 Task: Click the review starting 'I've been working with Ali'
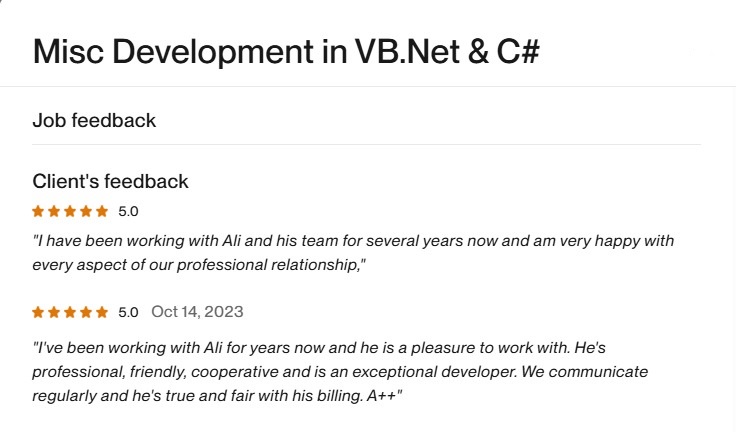click(x=340, y=348)
